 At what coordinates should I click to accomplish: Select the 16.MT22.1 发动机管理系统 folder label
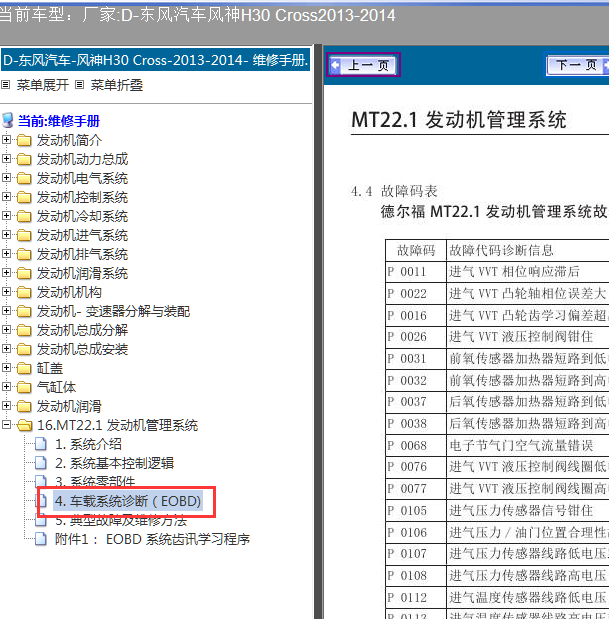[117, 425]
